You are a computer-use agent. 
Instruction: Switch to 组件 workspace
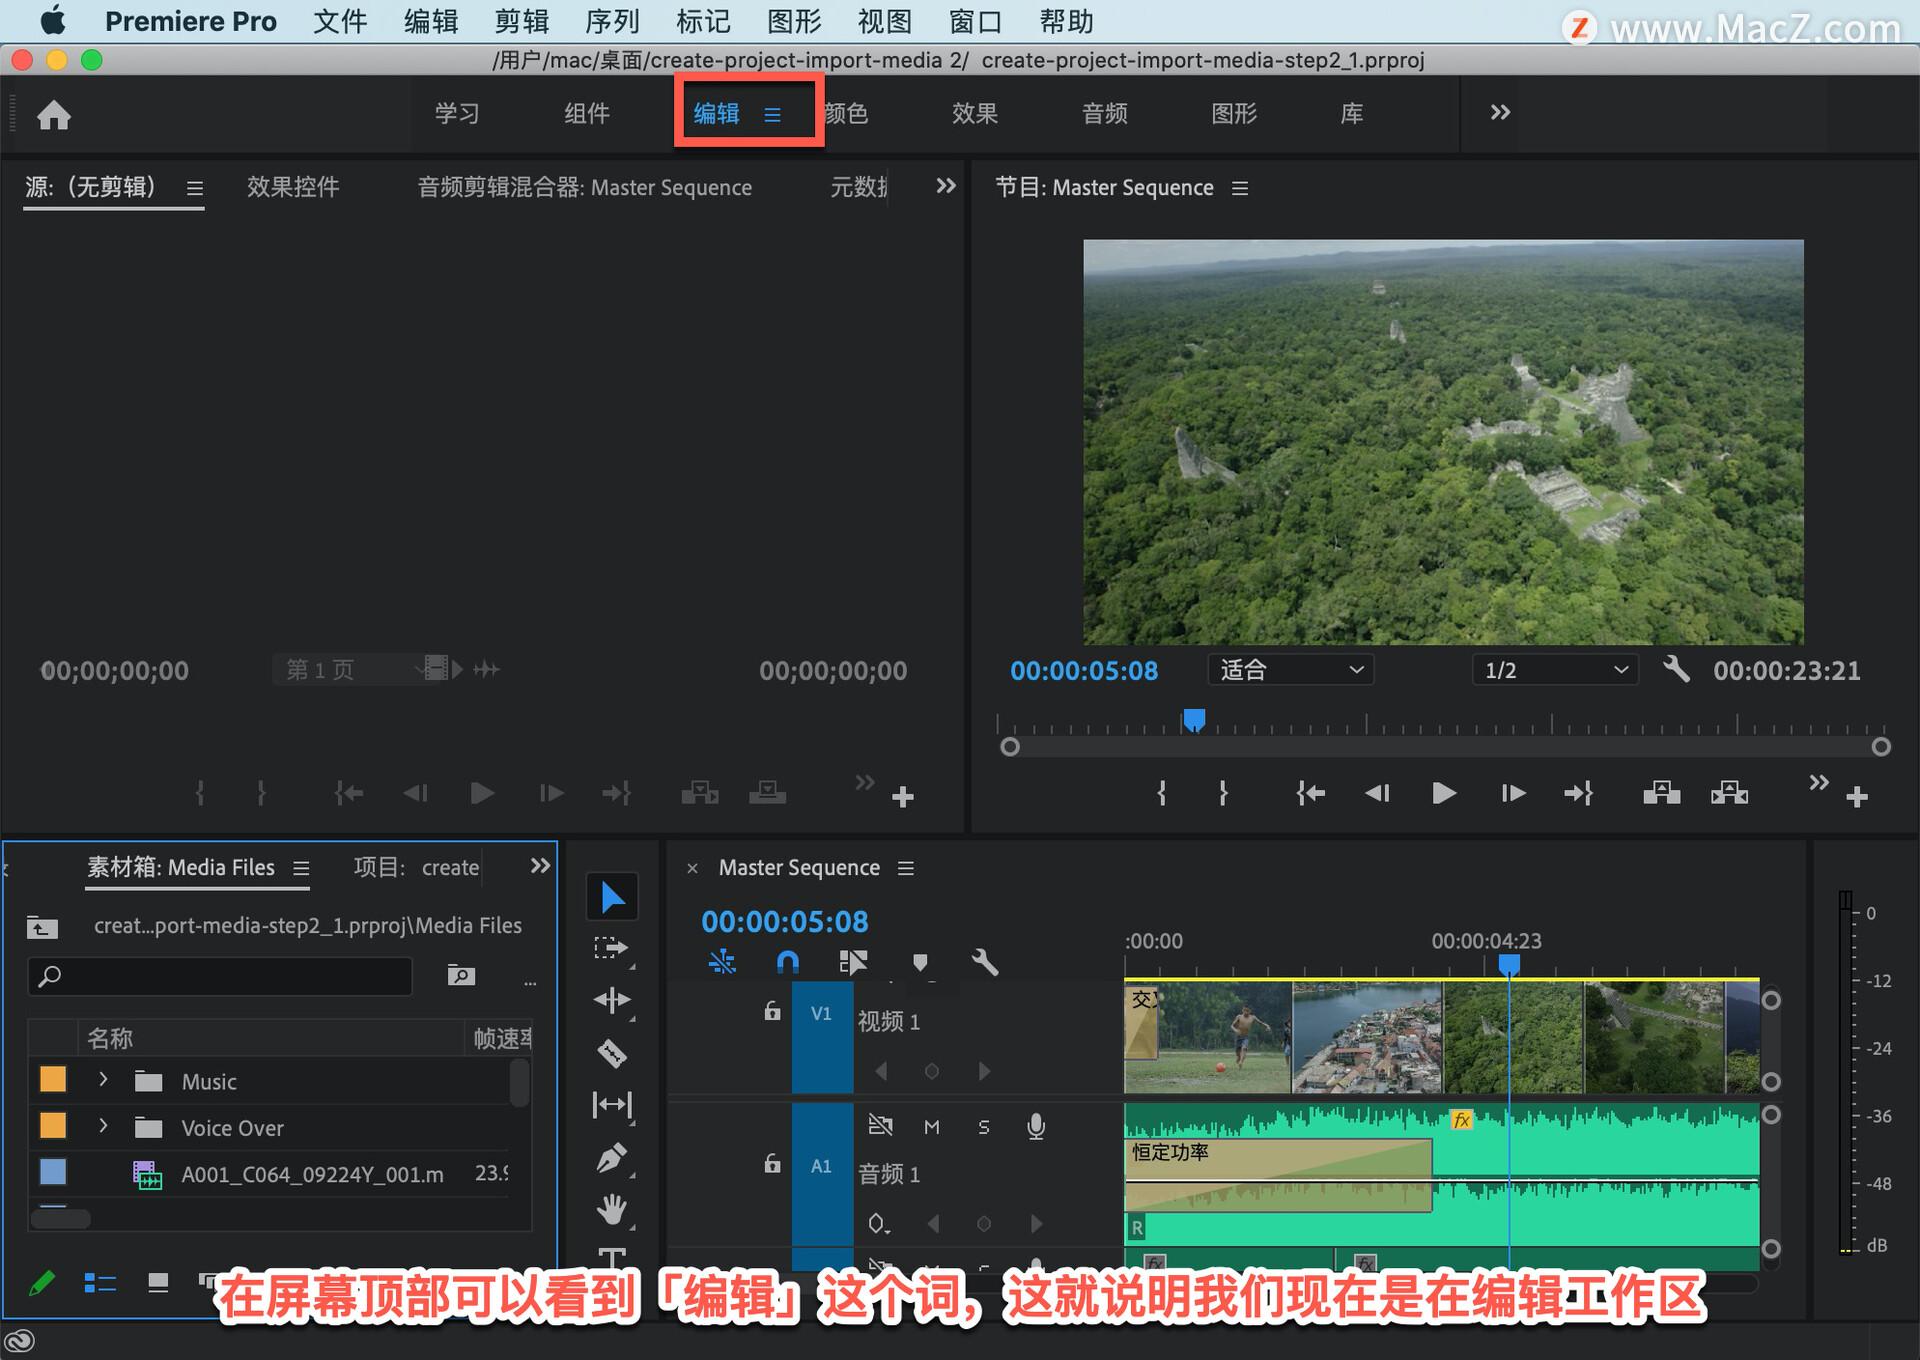pos(586,113)
